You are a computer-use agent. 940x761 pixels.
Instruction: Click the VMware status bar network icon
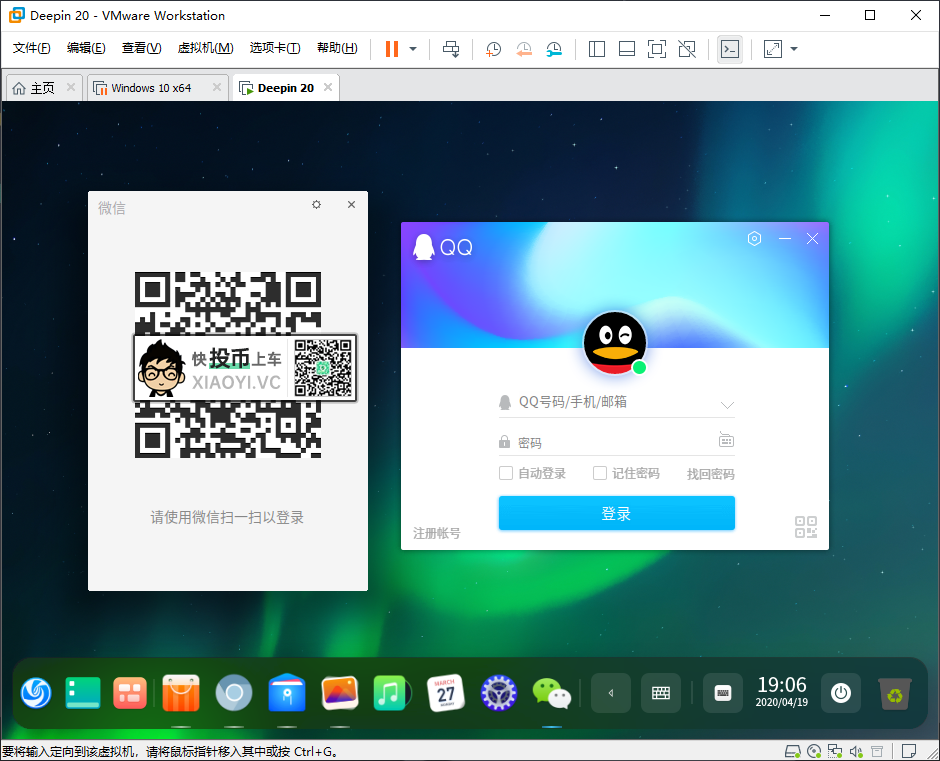[x=834, y=751]
